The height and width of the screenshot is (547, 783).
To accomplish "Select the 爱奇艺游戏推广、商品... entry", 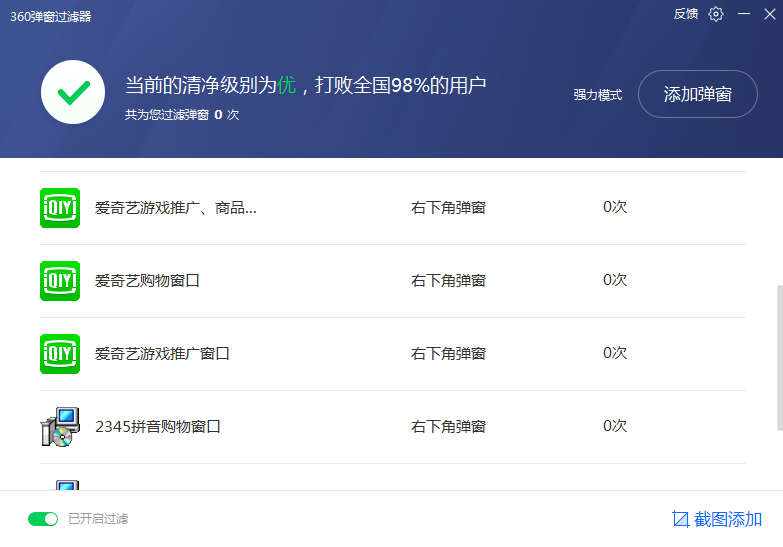I will point(392,208).
